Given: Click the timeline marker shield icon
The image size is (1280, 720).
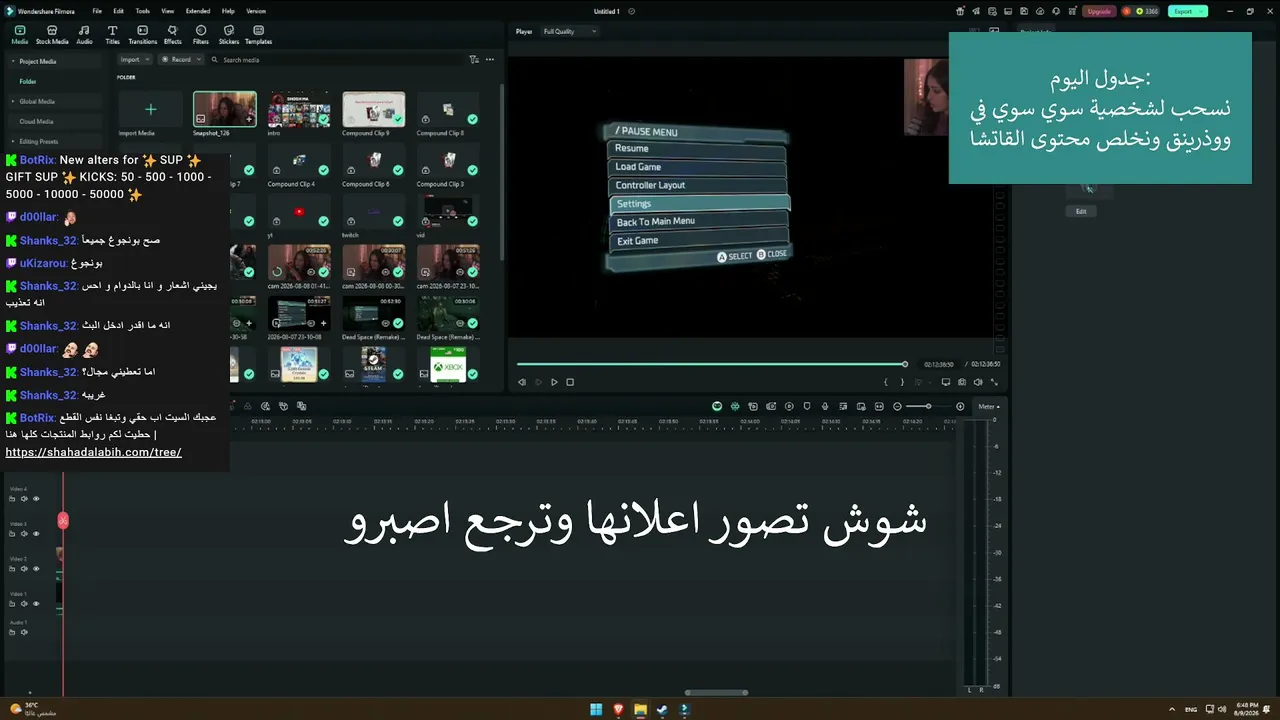Looking at the screenshot, I should pyautogui.click(x=808, y=406).
